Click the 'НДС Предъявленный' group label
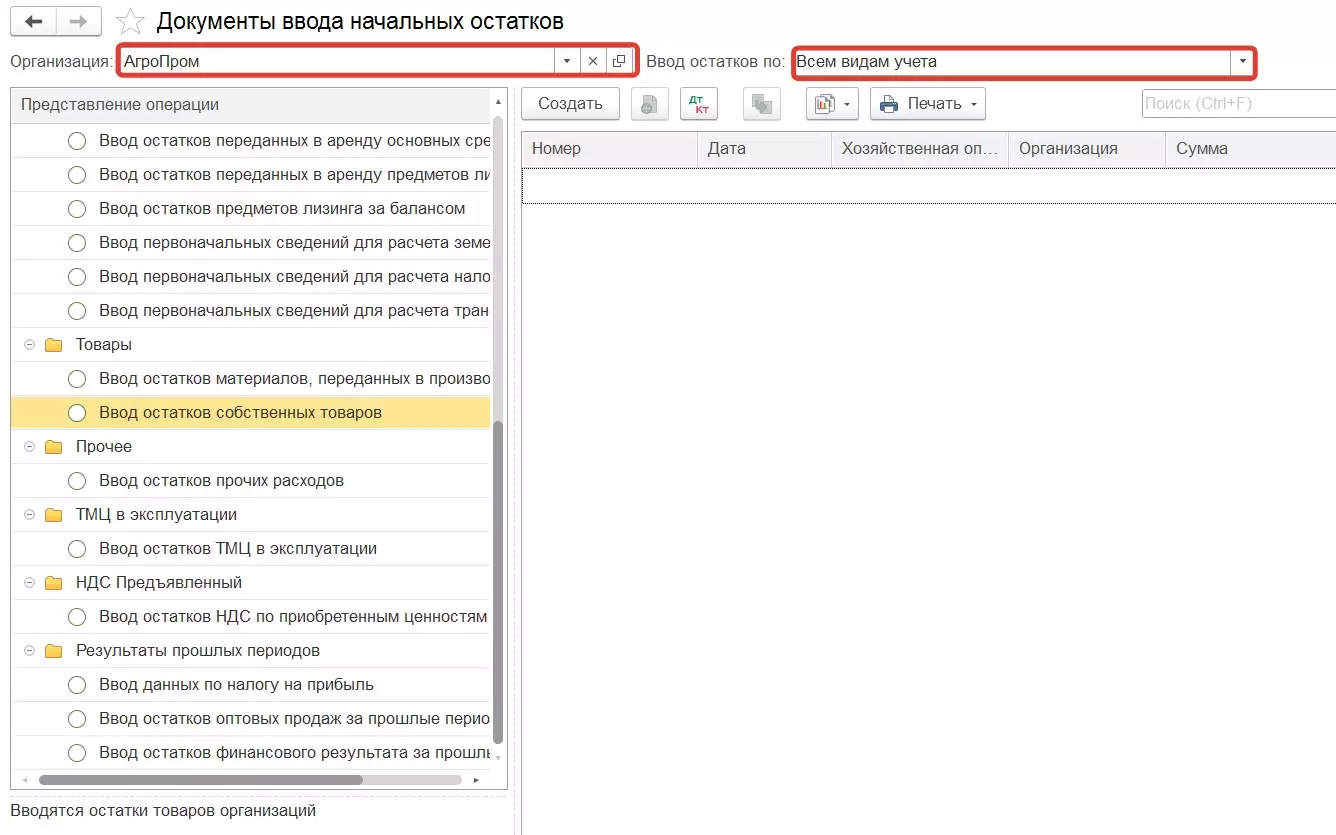Screen dimensions: 1336x835 click(x=159, y=583)
